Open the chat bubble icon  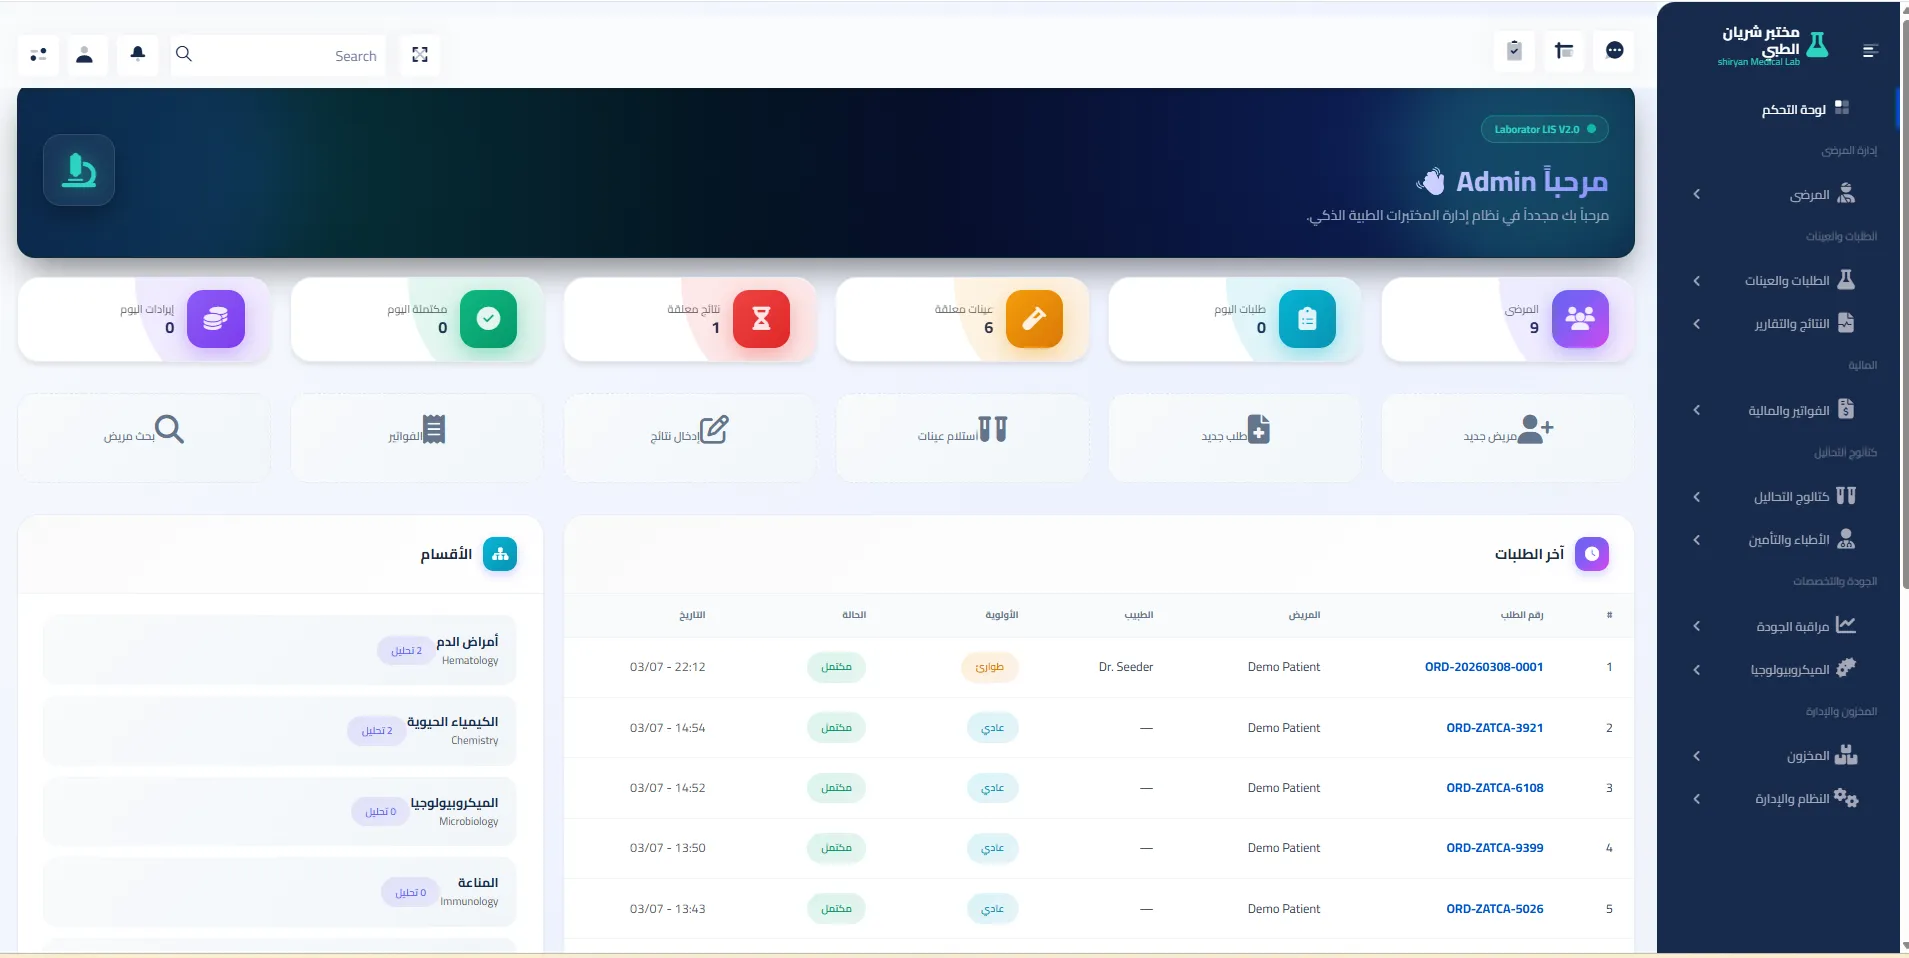coord(1614,51)
